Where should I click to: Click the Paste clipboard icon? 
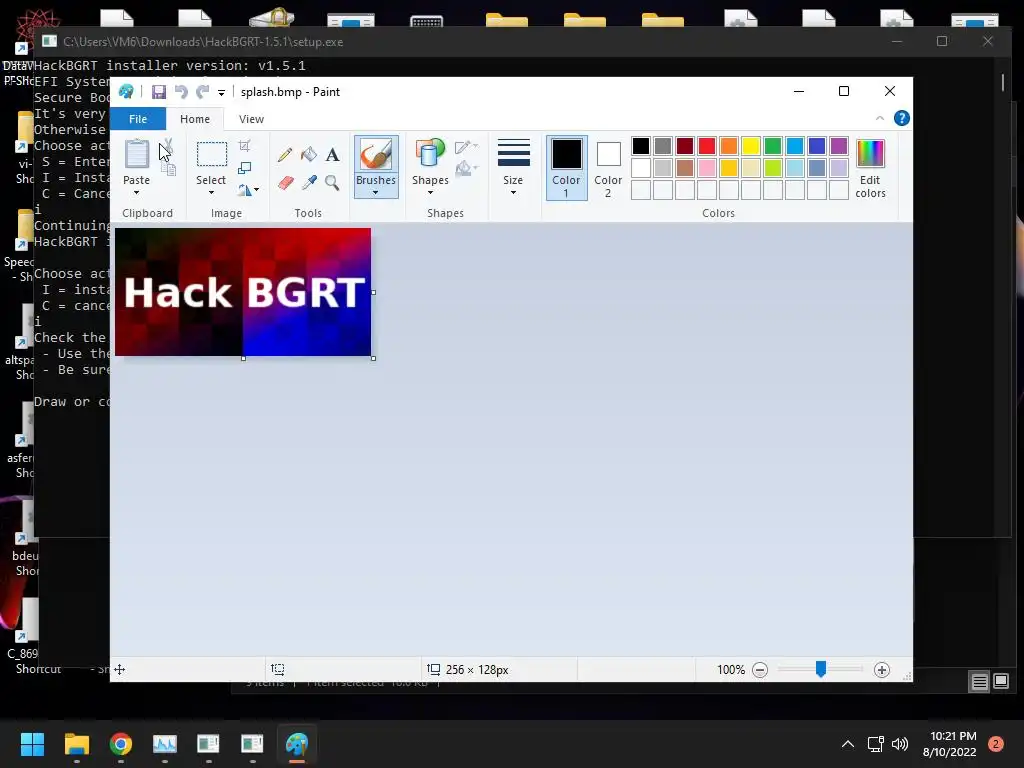click(x=136, y=154)
